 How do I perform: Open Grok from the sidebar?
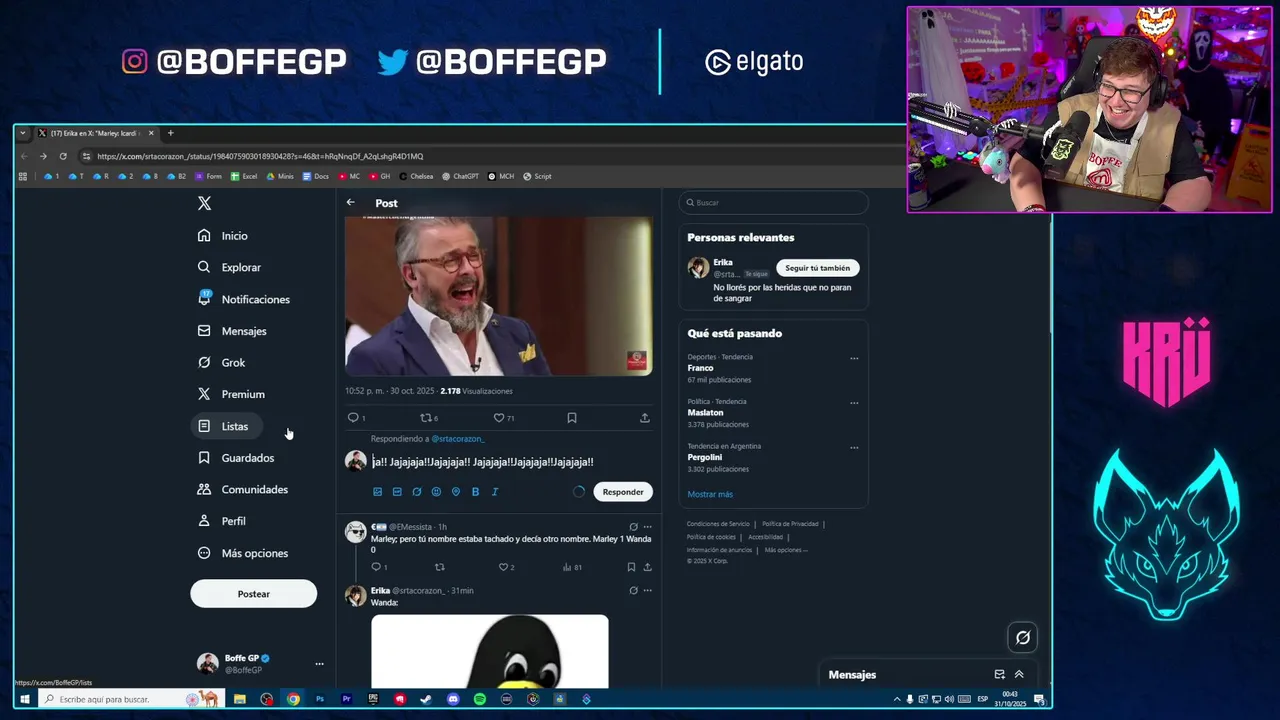click(x=221, y=362)
